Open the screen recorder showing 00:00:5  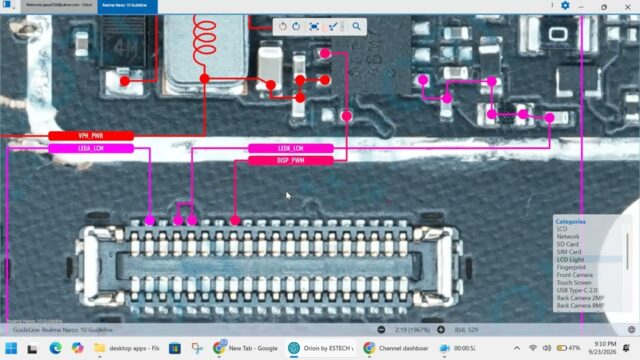point(458,348)
